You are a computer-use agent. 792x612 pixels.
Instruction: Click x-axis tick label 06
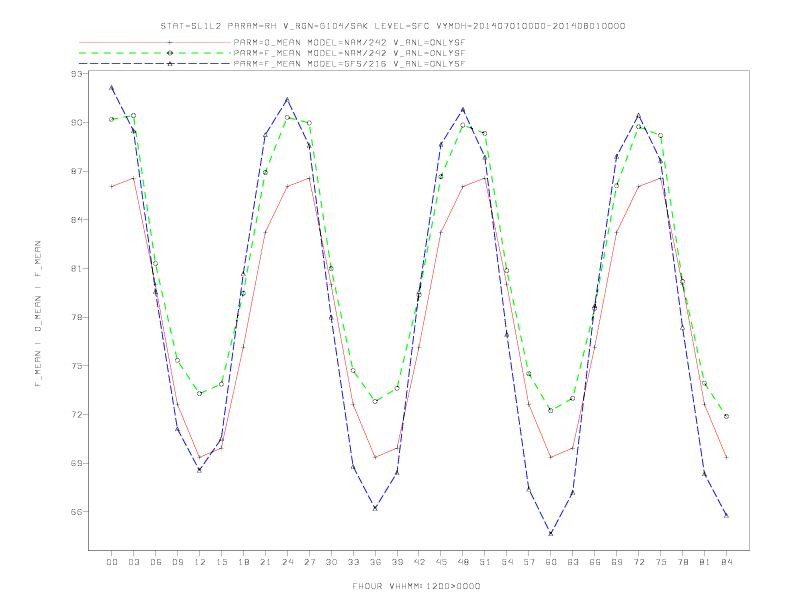(156, 562)
